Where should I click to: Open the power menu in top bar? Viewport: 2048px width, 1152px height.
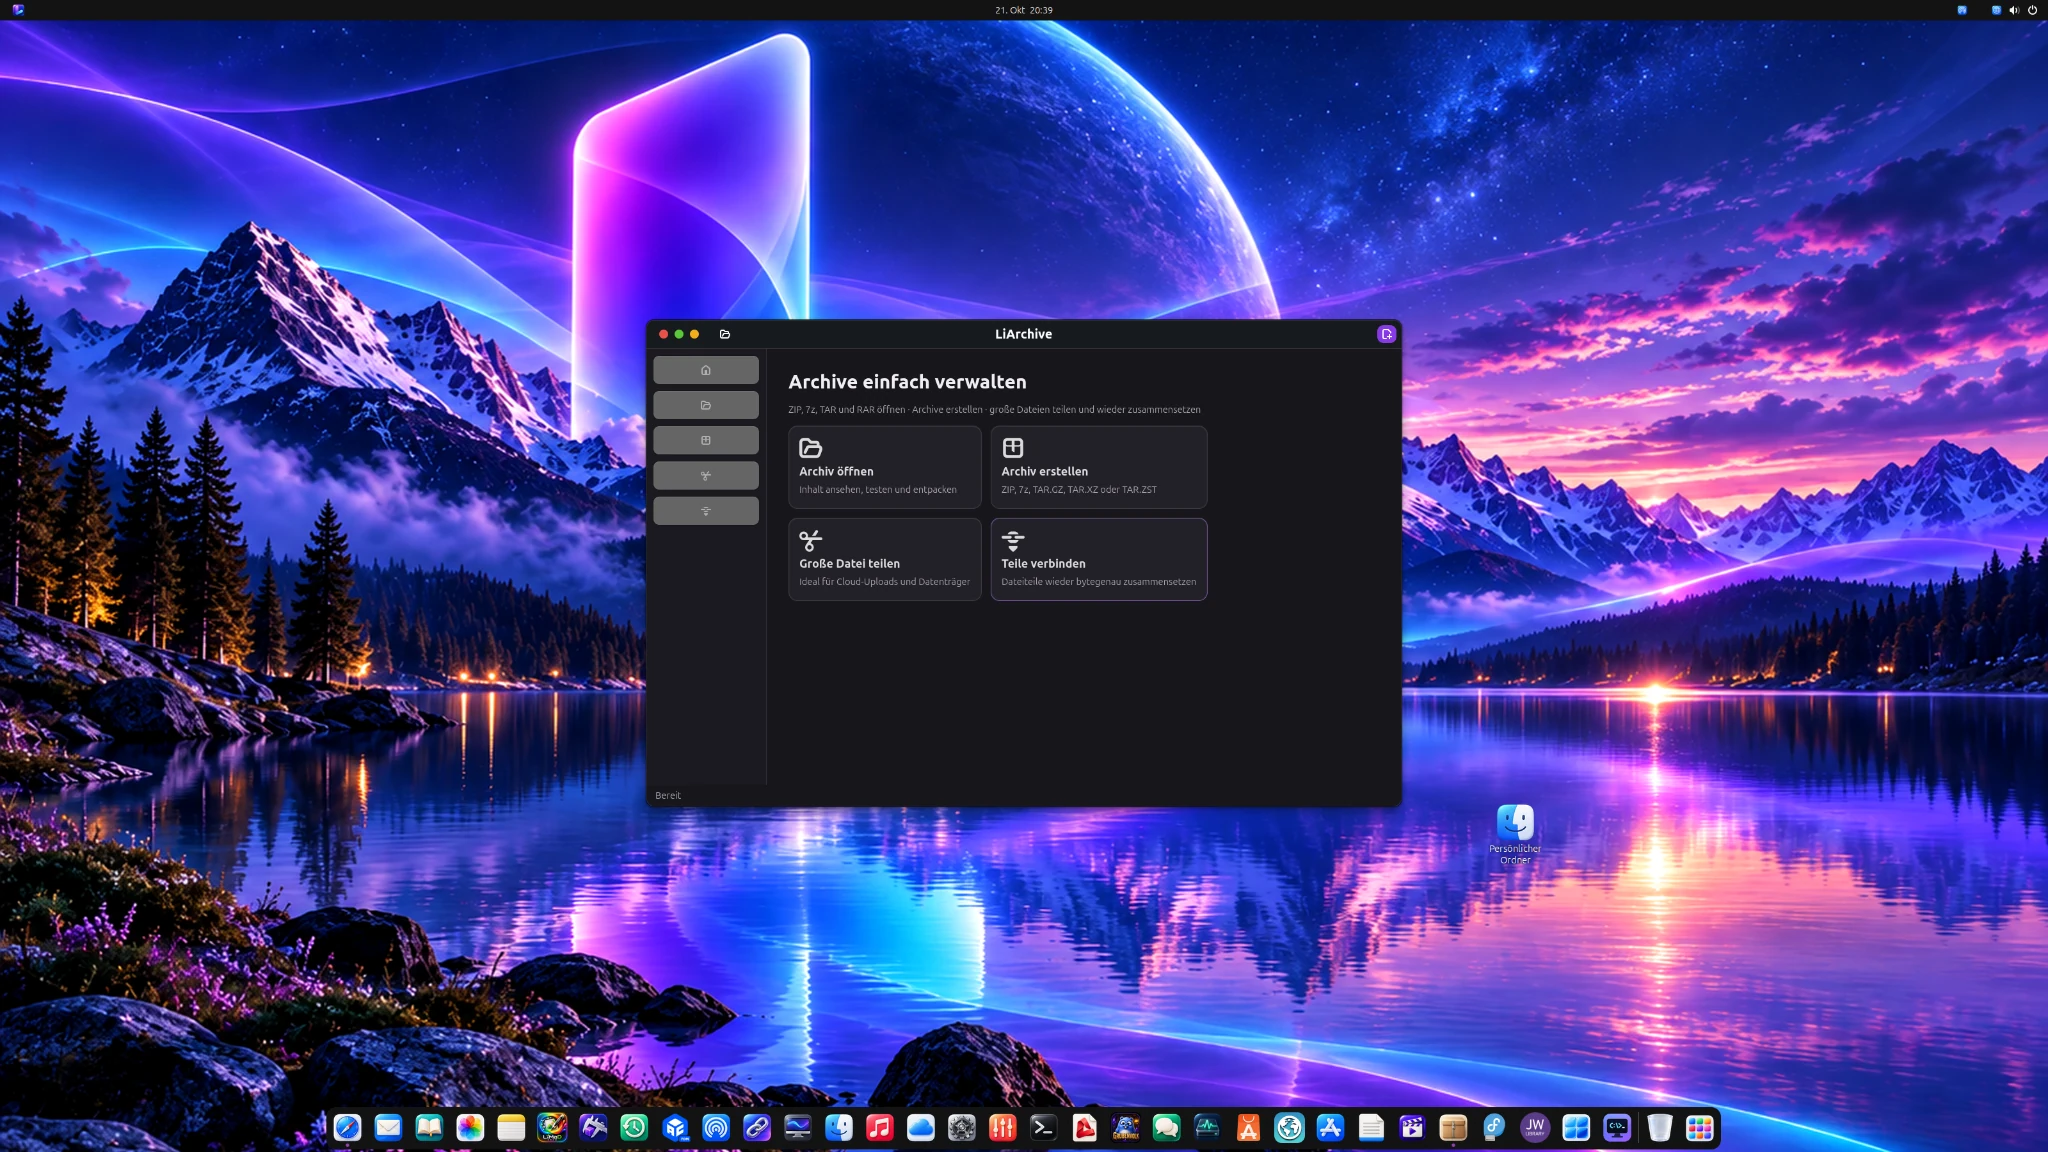point(2032,10)
